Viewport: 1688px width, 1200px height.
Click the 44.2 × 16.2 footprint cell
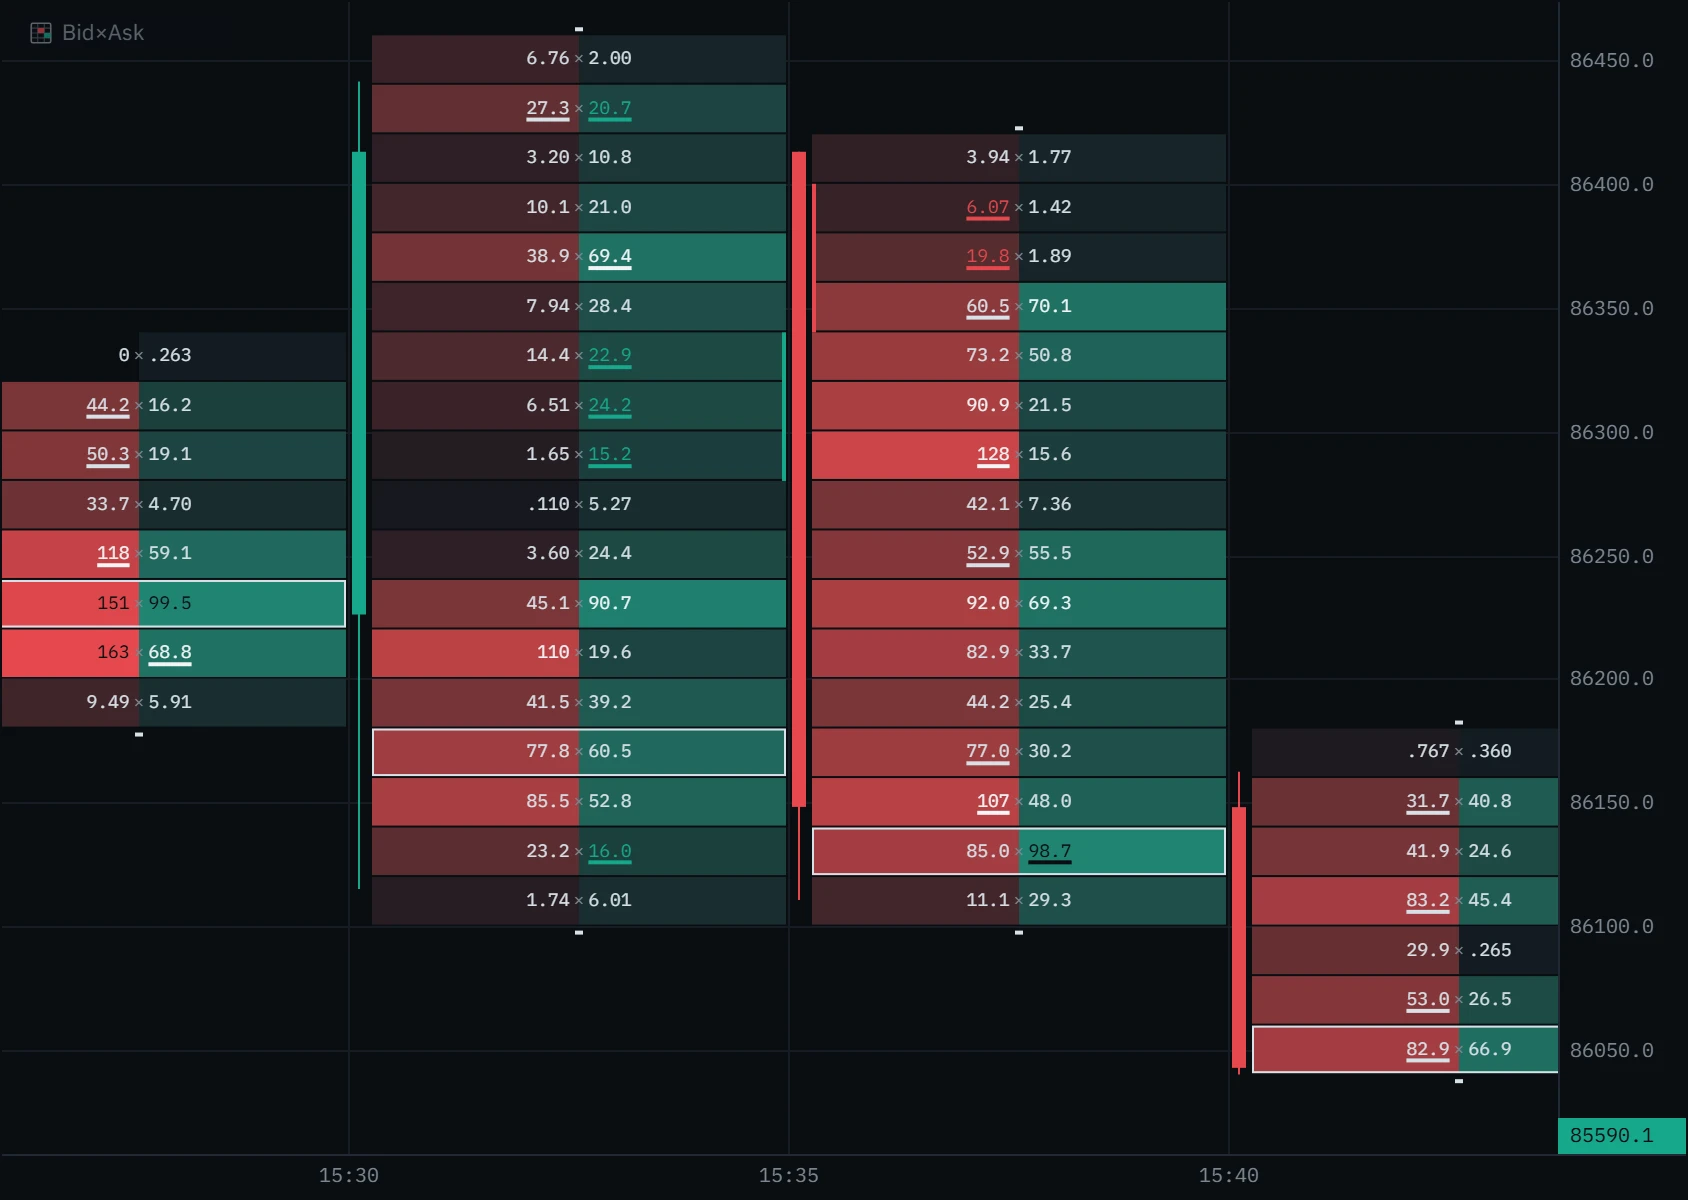pyautogui.click(x=174, y=406)
